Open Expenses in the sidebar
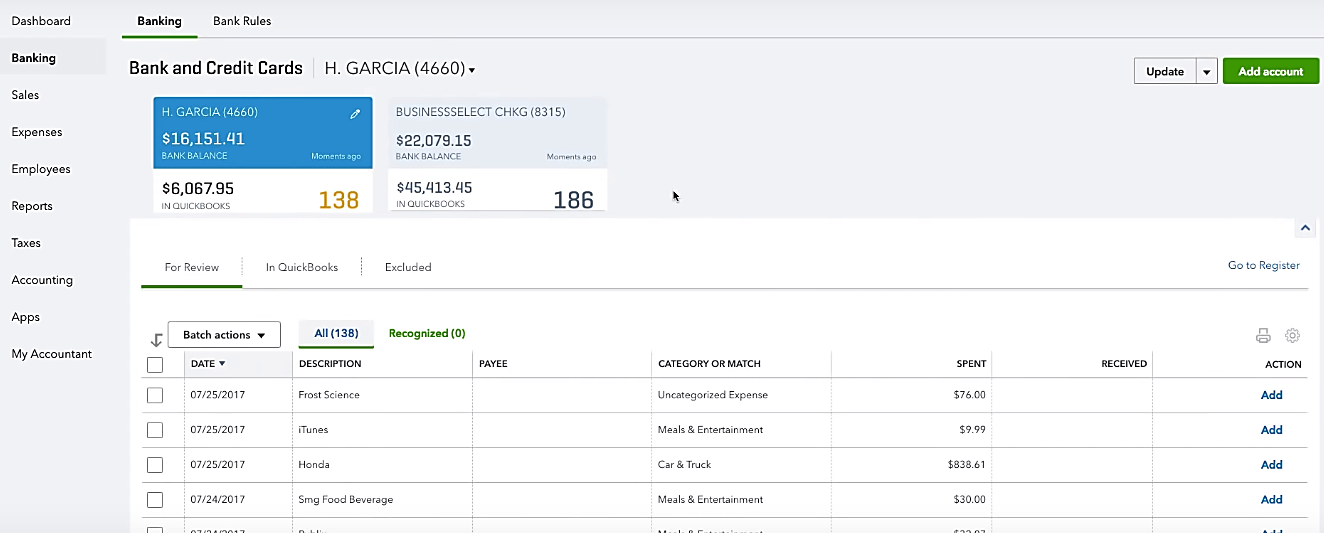This screenshot has height=533, width=1324. tap(37, 132)
